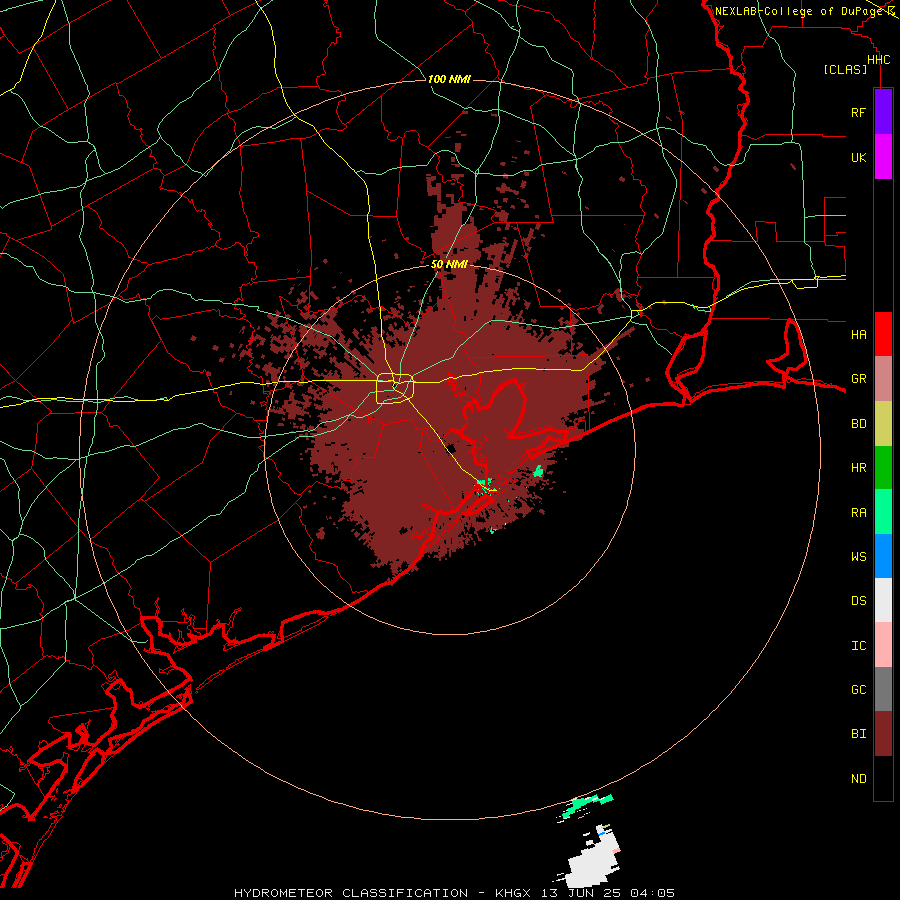Click the "50 NMI" range ring label
900x900 pixels.
[x=449, y=264]
